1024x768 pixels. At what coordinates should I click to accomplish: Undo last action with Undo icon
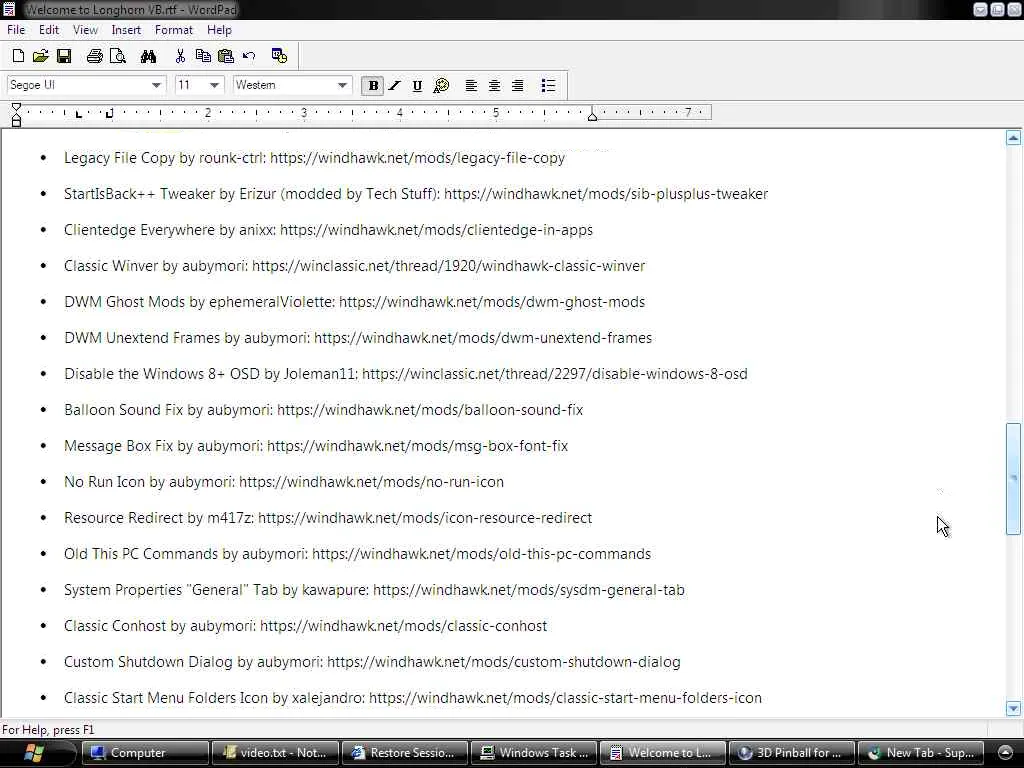249,56
